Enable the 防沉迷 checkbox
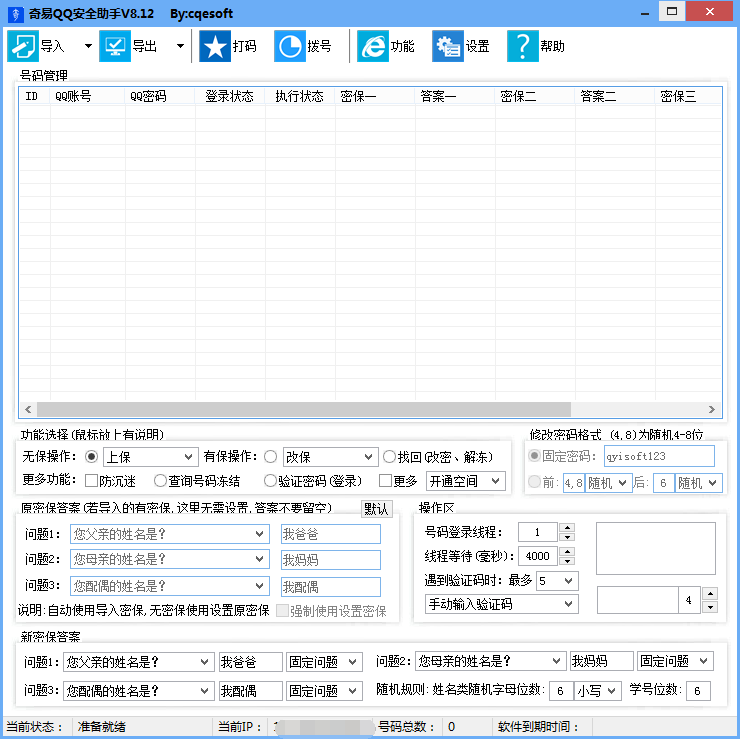The height and width of the screenshot is (739, 740). (91, 481)
